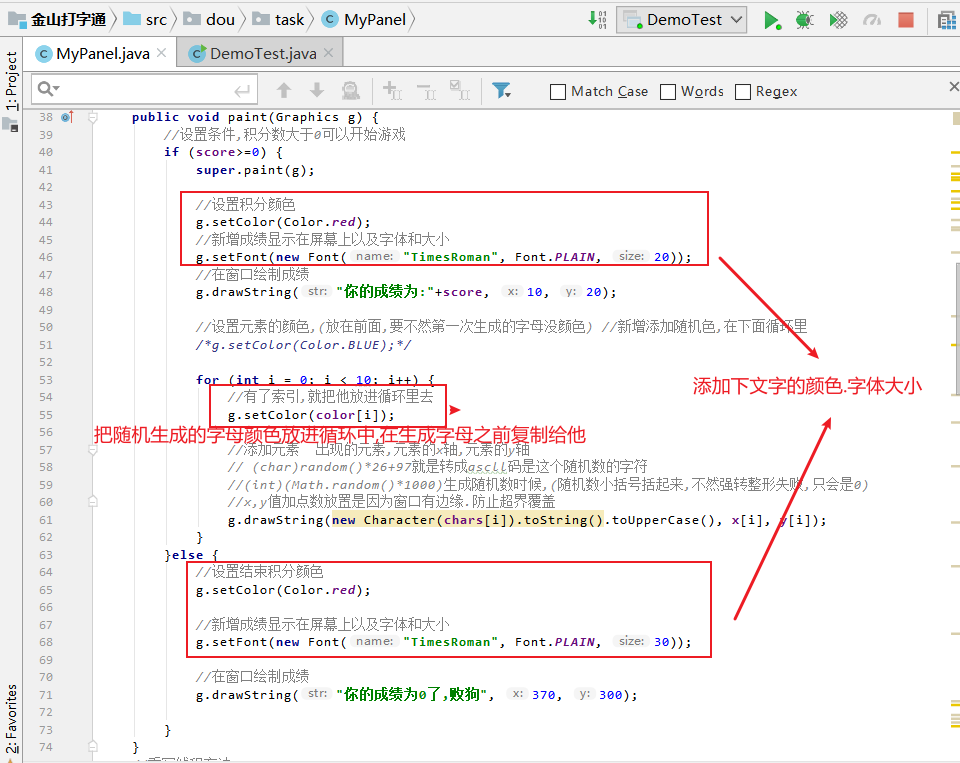Go to previous search occurrence arrow
The width and height of the screenshot is (960, 763).
pos(283,91)
